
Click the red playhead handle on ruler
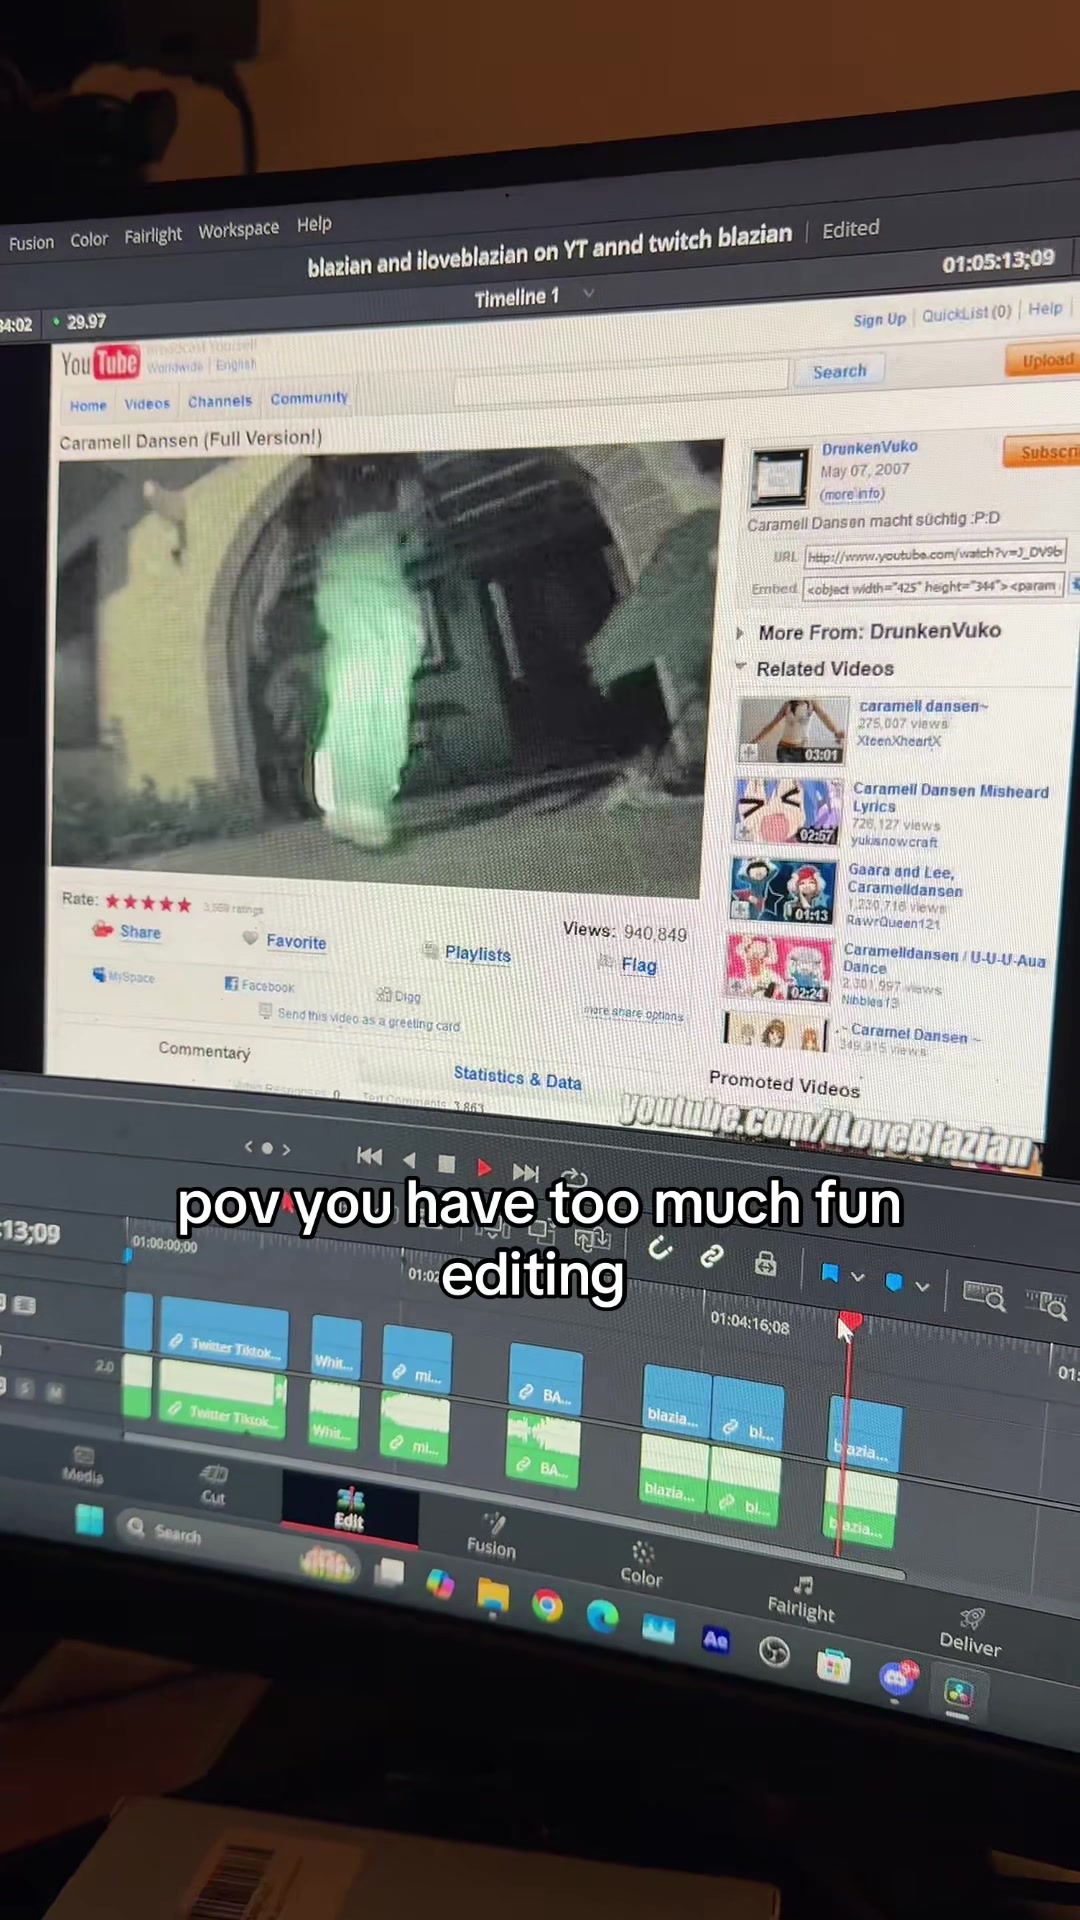pos(849,1323)
